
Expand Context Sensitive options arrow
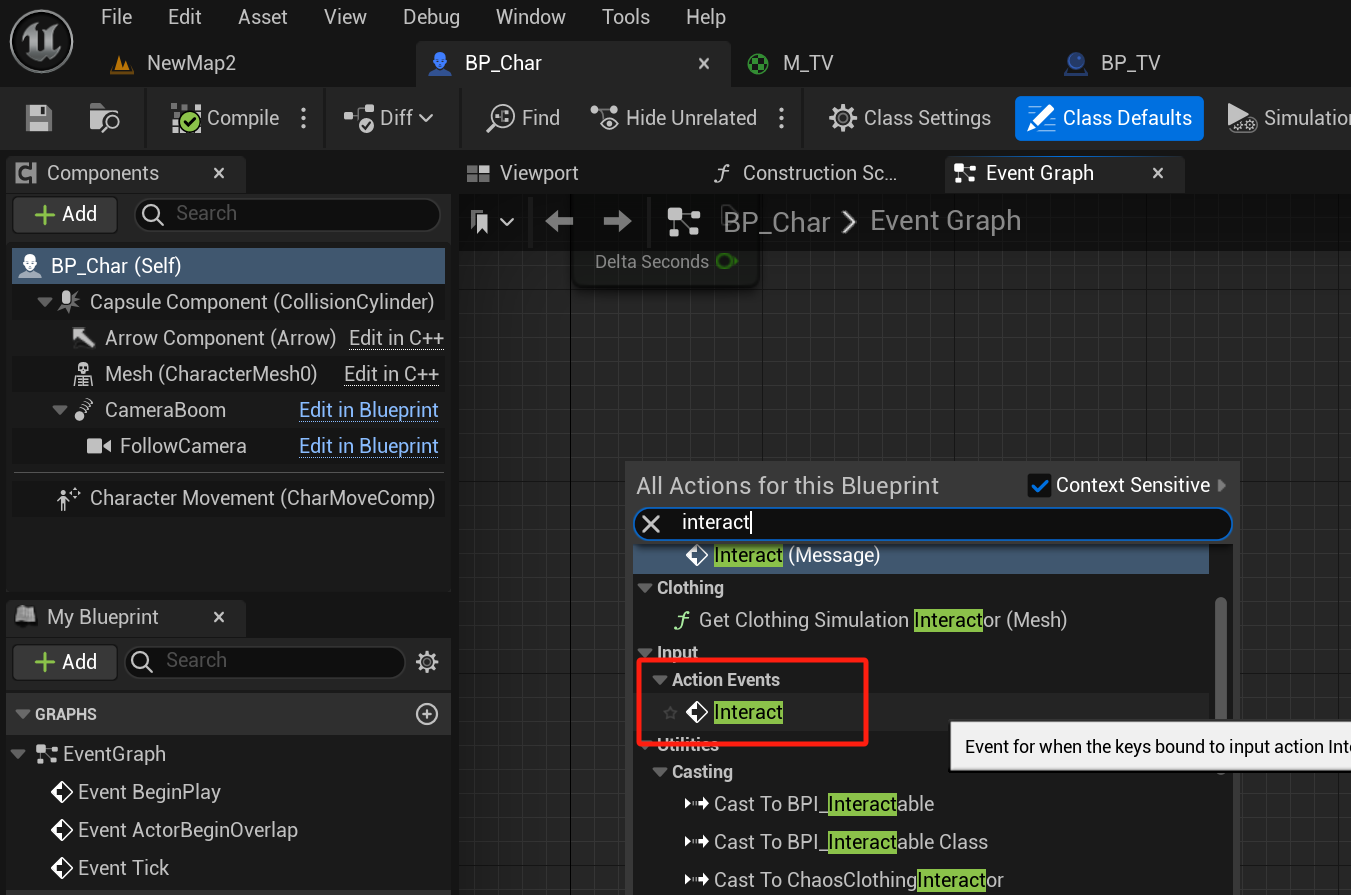click(1222, 486)
